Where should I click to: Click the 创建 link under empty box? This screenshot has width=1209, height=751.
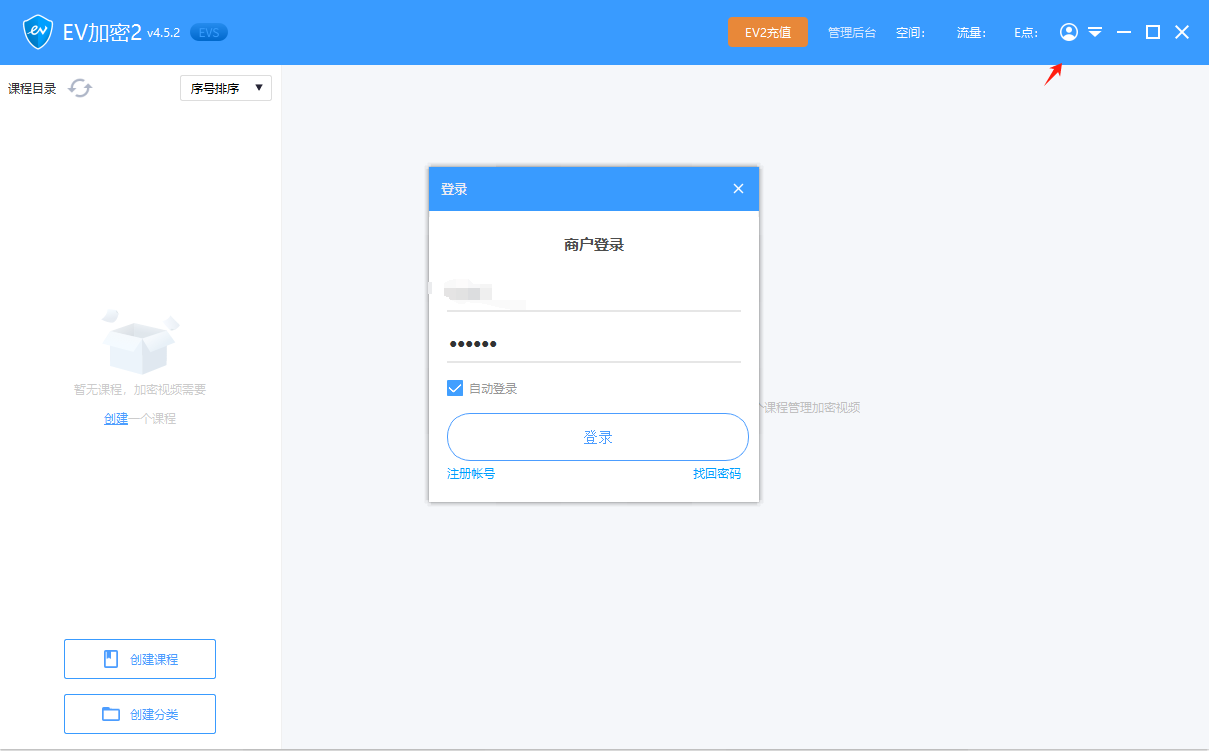(x=116, y=419)
